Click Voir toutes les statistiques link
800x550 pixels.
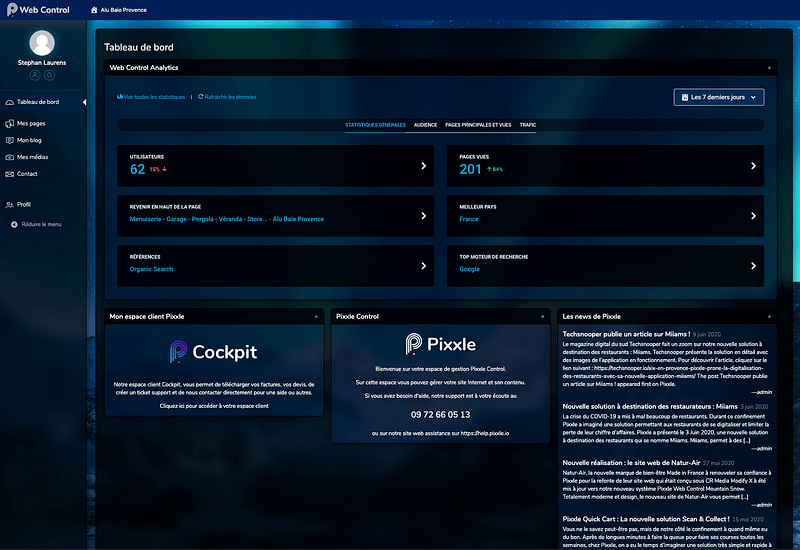tap(154, 97)
